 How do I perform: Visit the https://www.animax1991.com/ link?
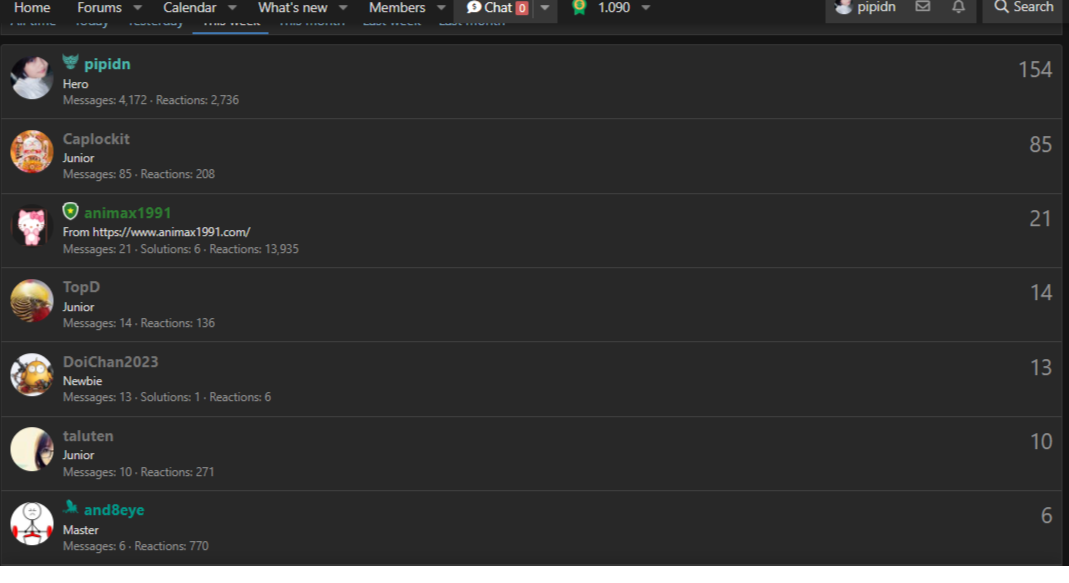pyautogui.click(x=171, y=232)
